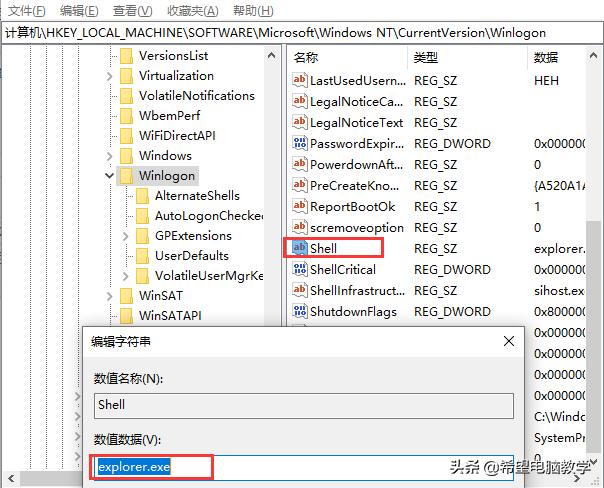
Task: Expand the VolatileUserMgrKey tree node
Action: (x=126, y=277)
